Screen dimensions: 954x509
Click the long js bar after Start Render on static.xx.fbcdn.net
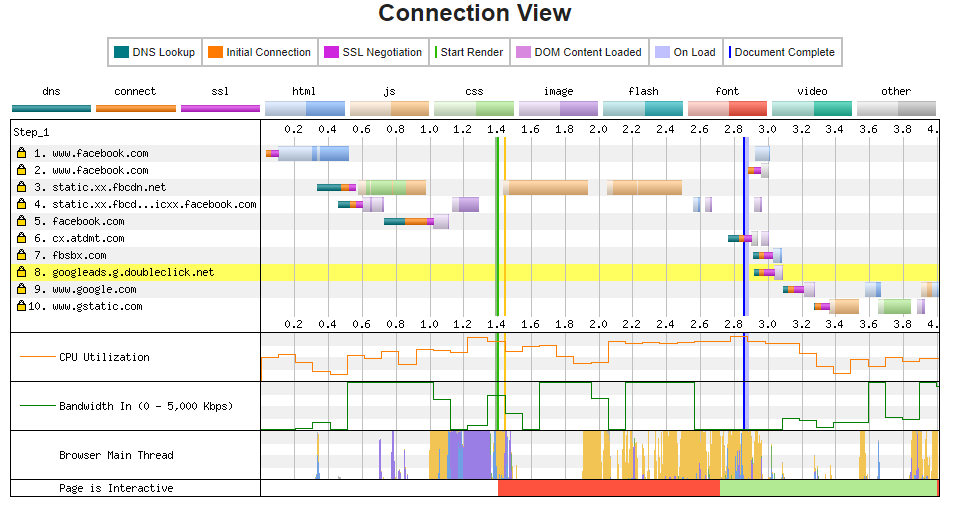click(x=546, y=187)
